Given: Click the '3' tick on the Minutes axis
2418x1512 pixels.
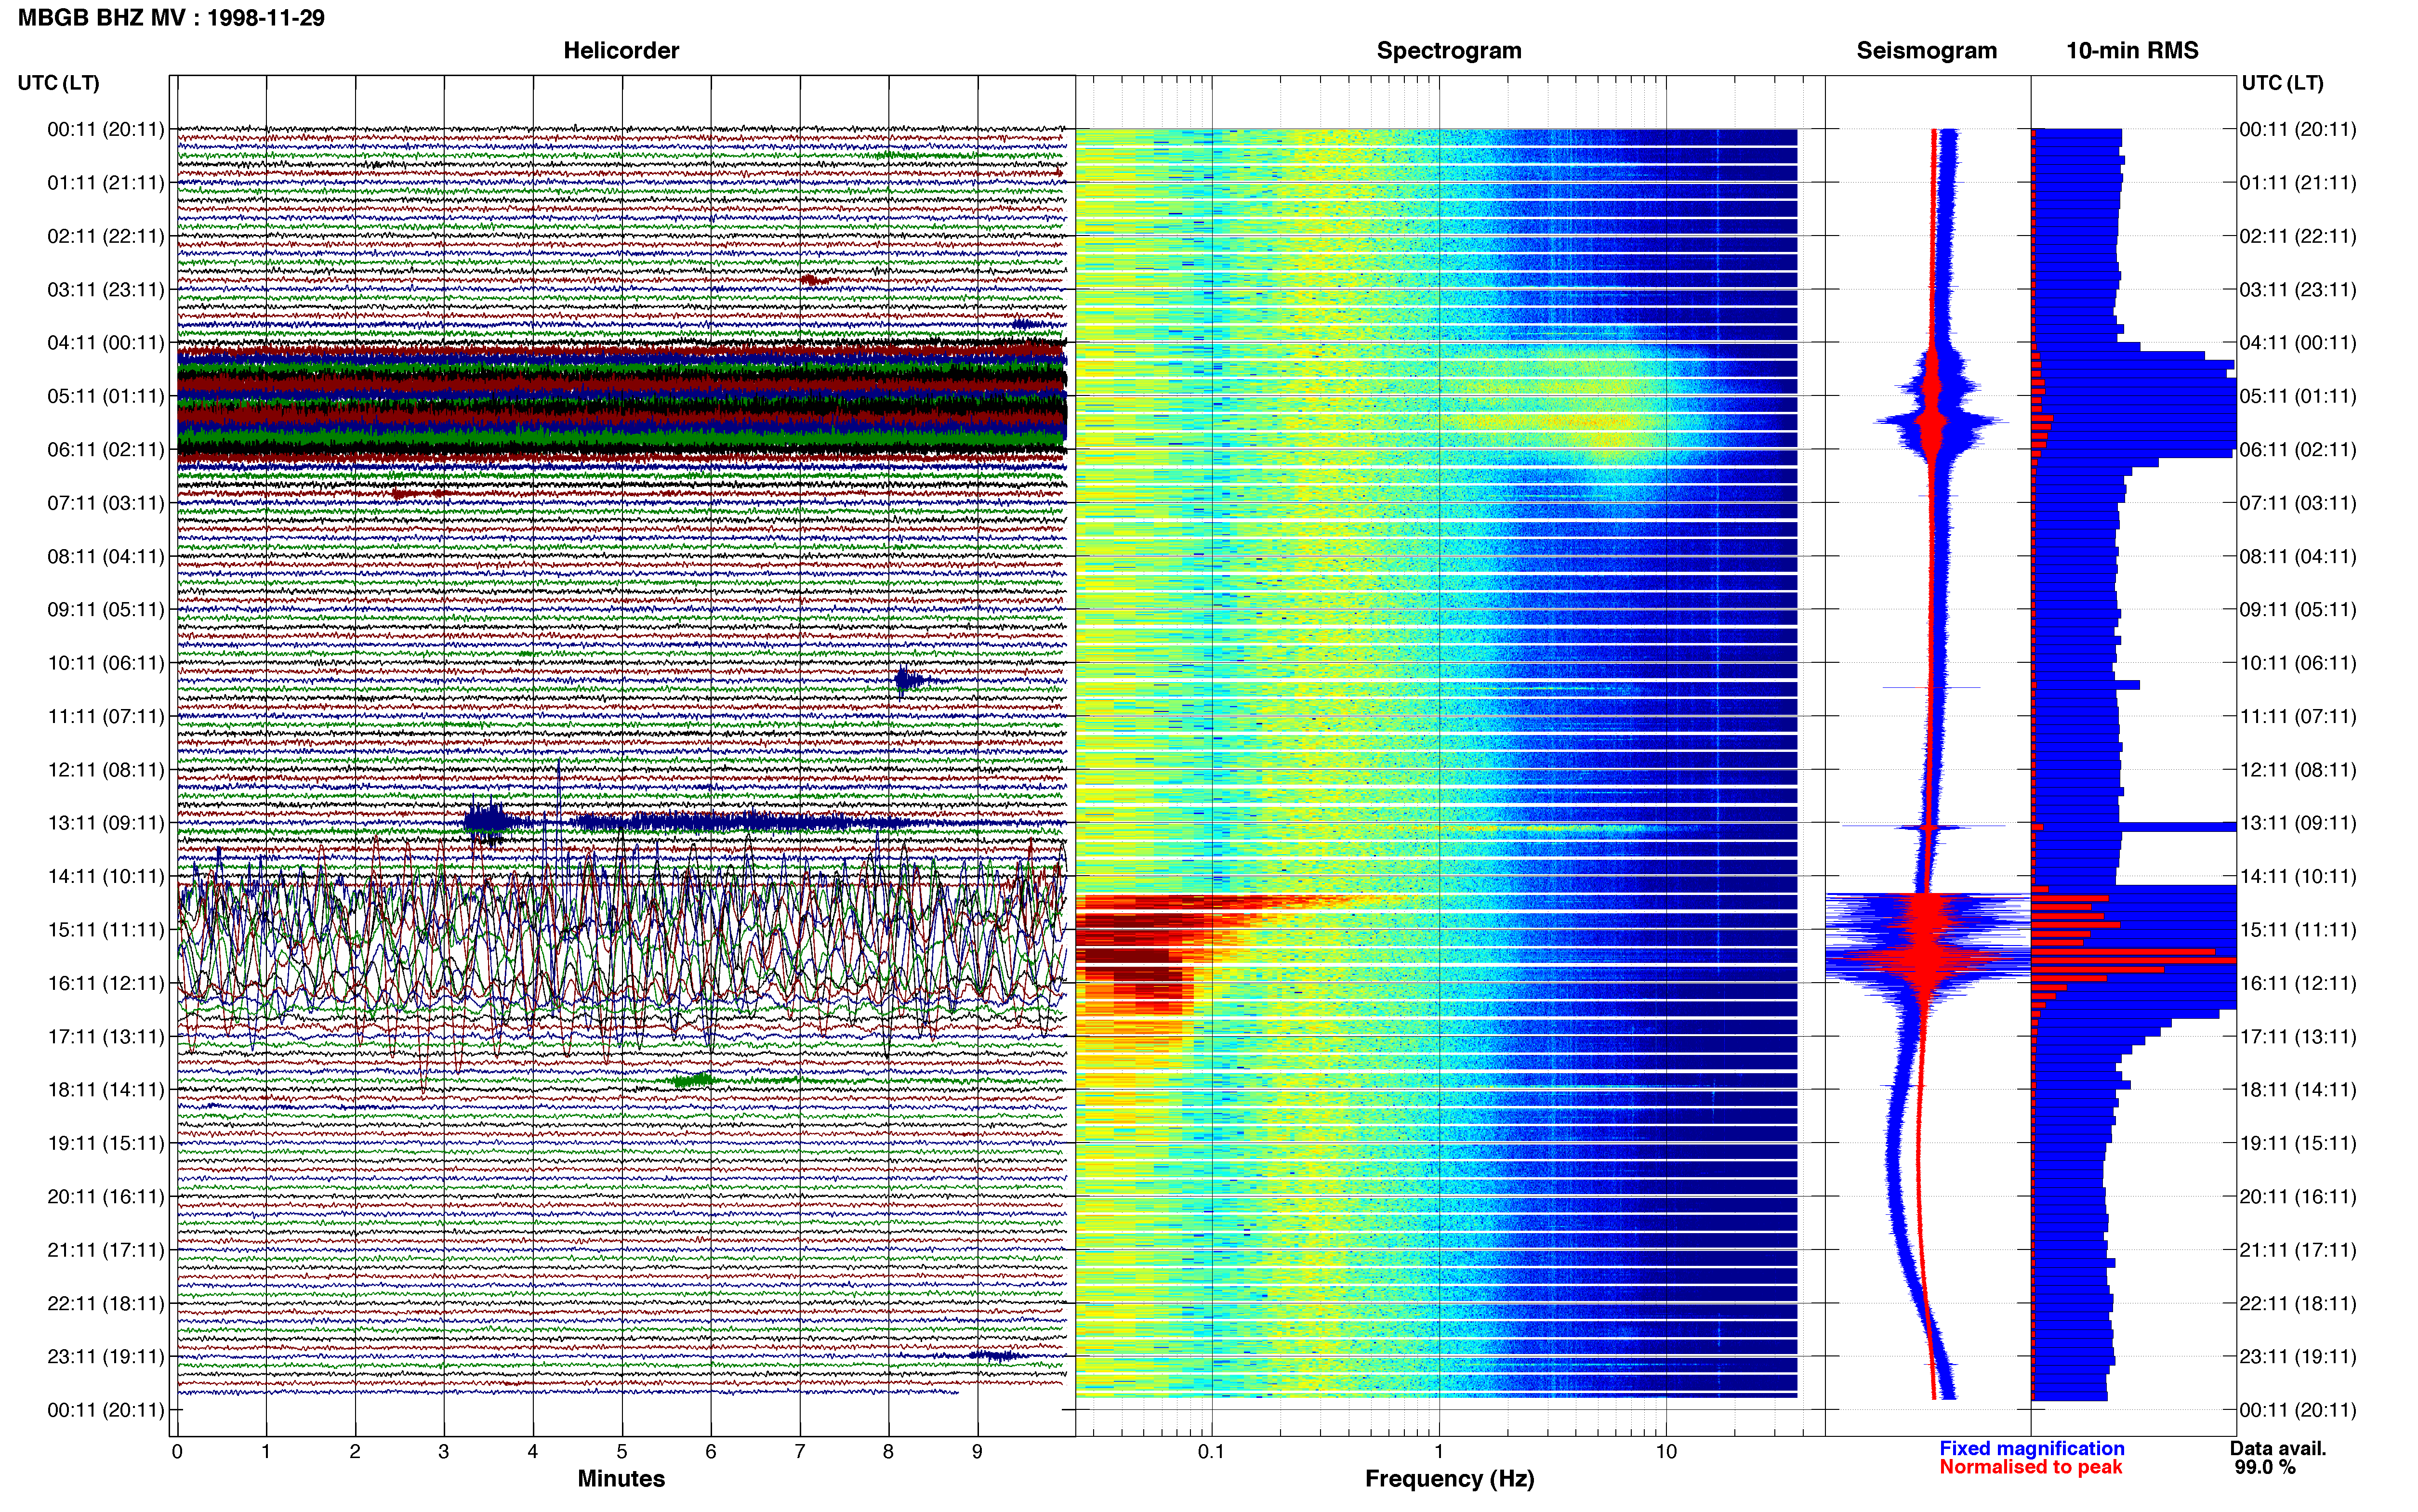Looking at the screenshot, I should coord(444,1451).
